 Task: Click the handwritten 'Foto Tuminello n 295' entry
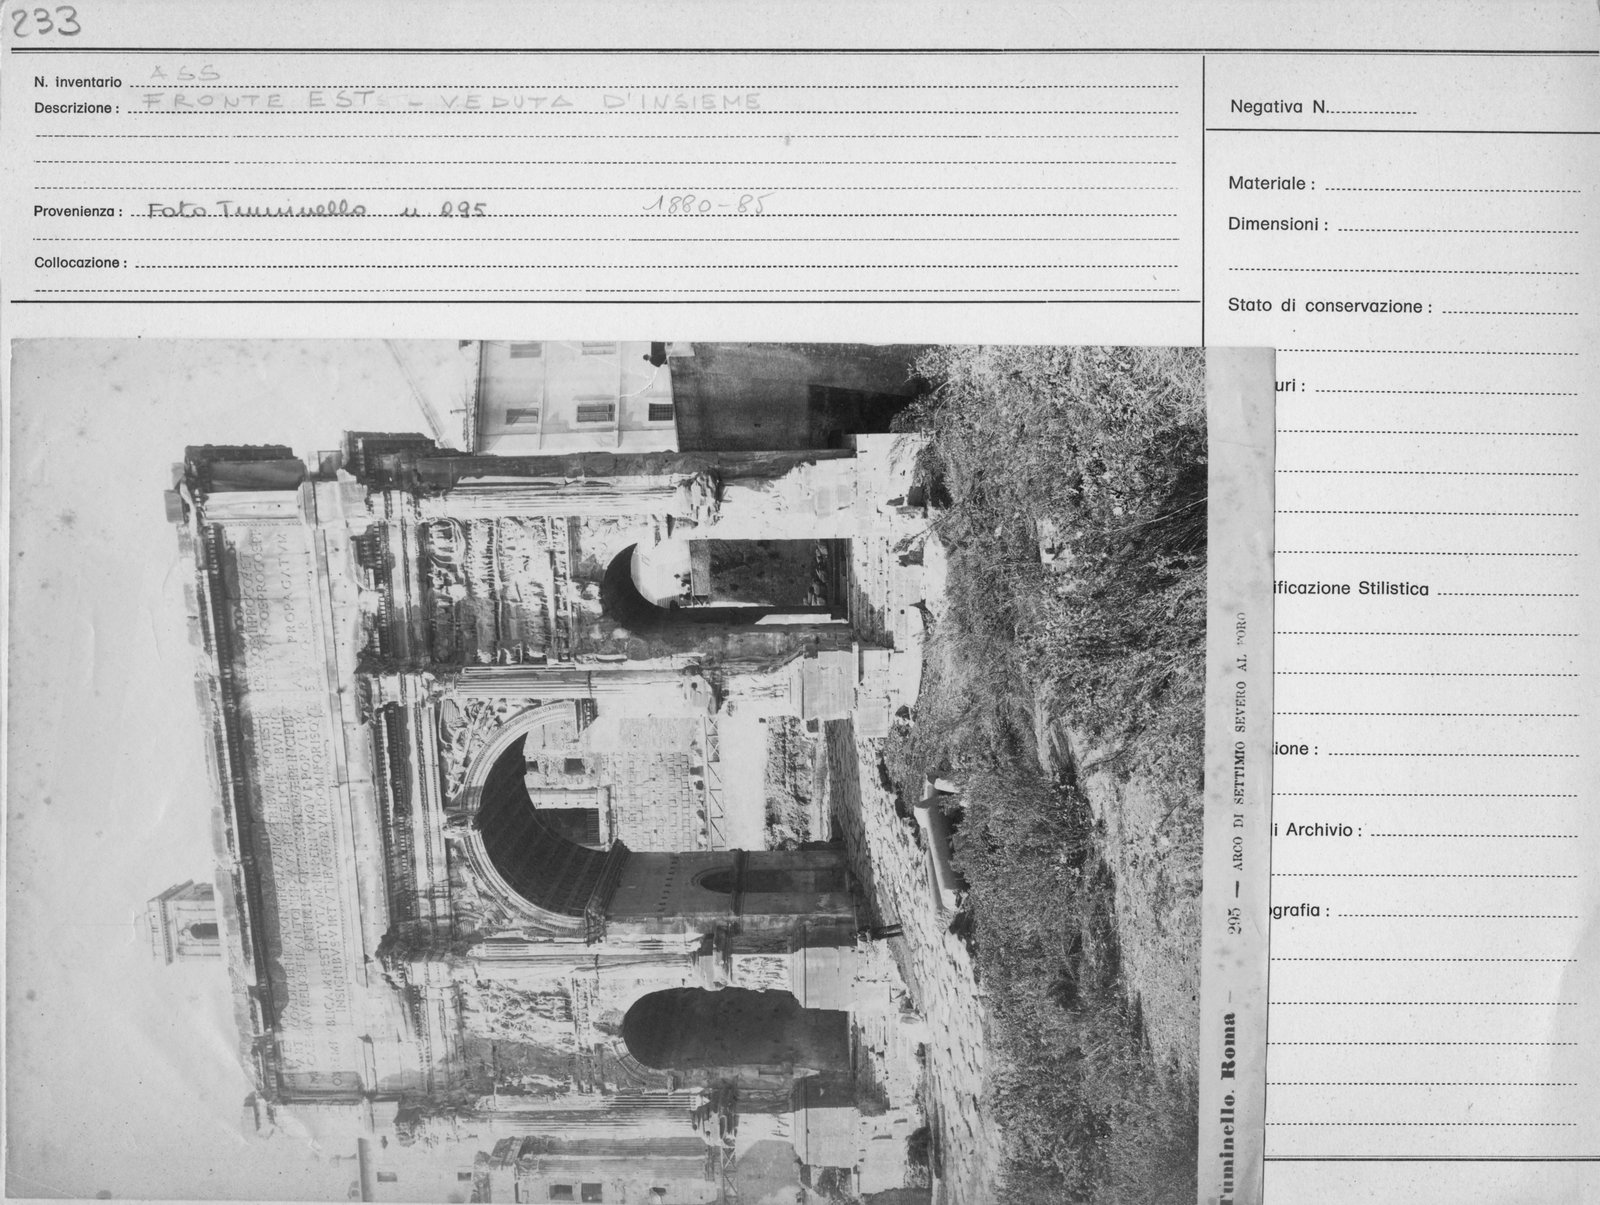(316, 209)
